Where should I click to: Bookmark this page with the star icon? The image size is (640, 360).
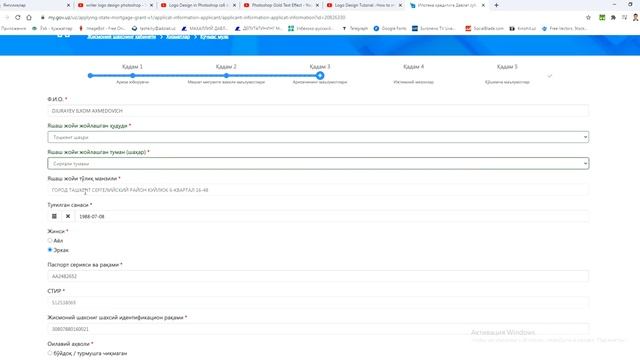(588, 18)
